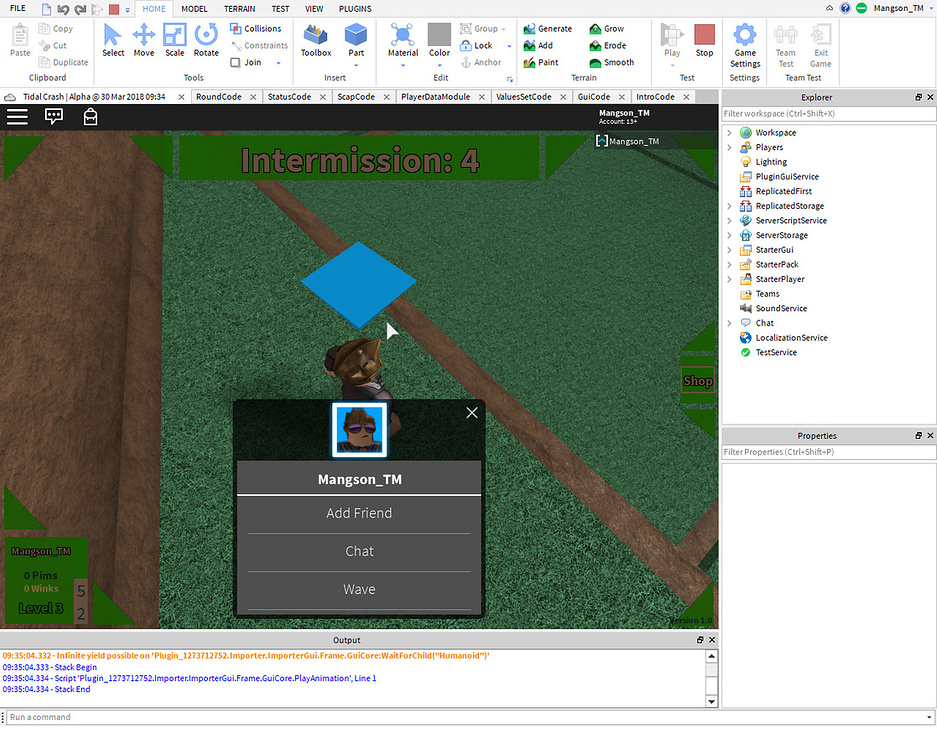This screenshot has width=937, height=750.
Task: Switch to the TERRAIN ribbon tab
Action: tap(240, 9)
